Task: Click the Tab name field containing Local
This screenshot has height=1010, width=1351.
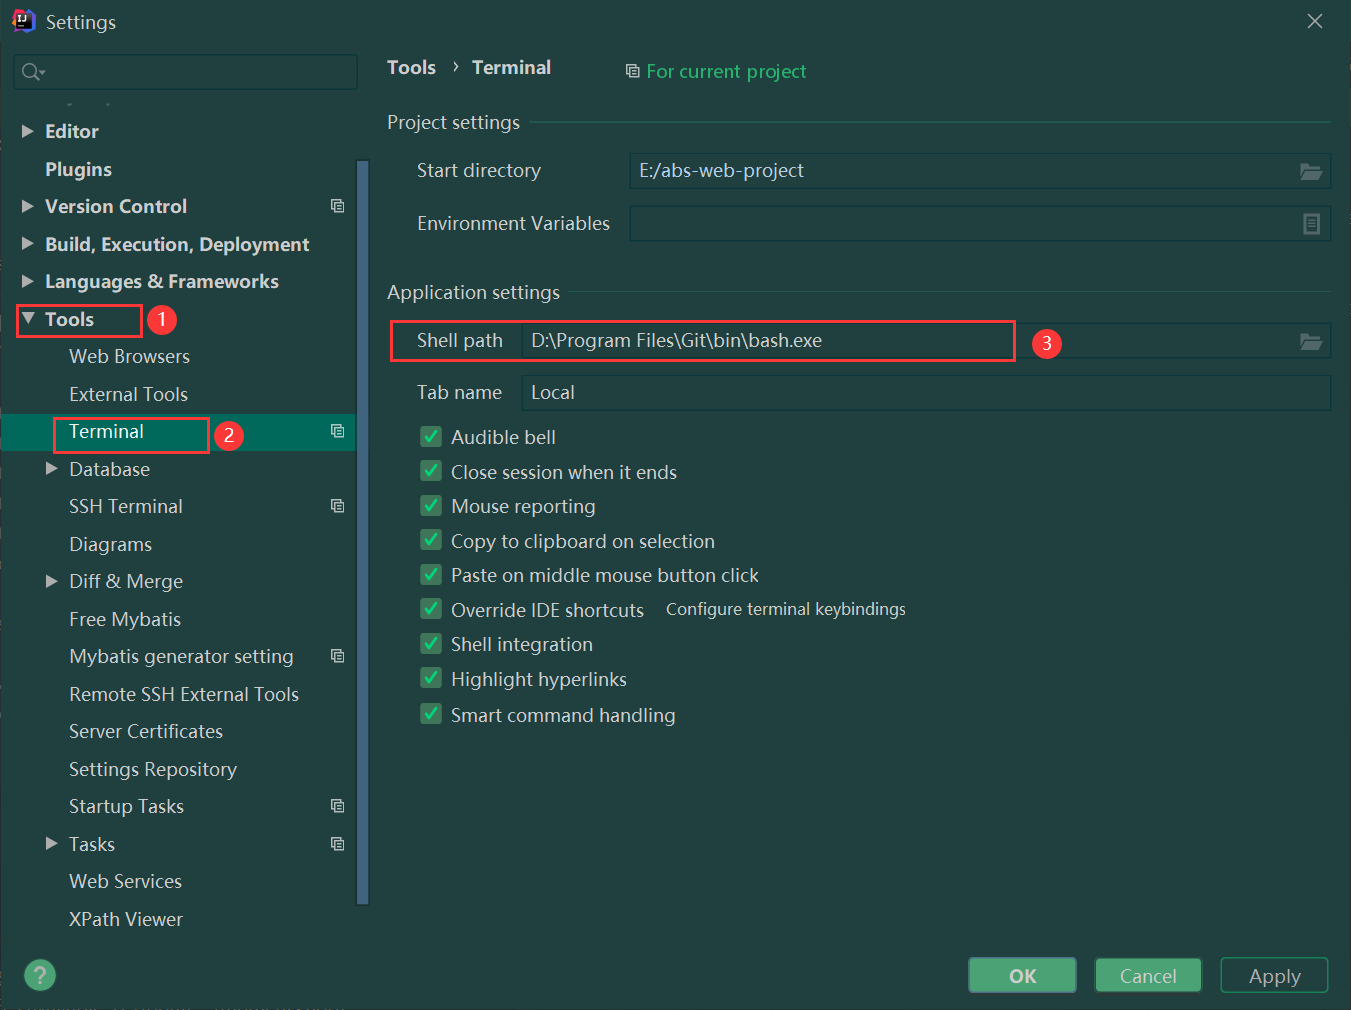Action: 926,393
